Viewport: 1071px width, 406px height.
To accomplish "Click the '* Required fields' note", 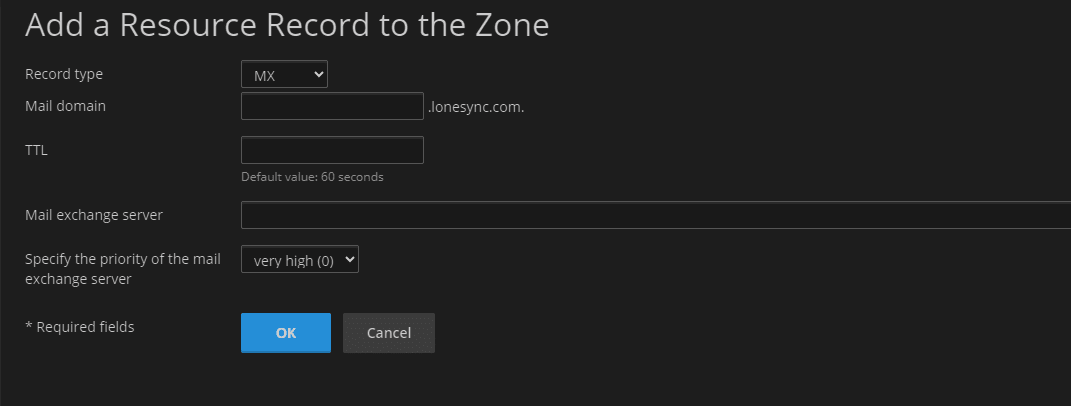I will point(80,326).
